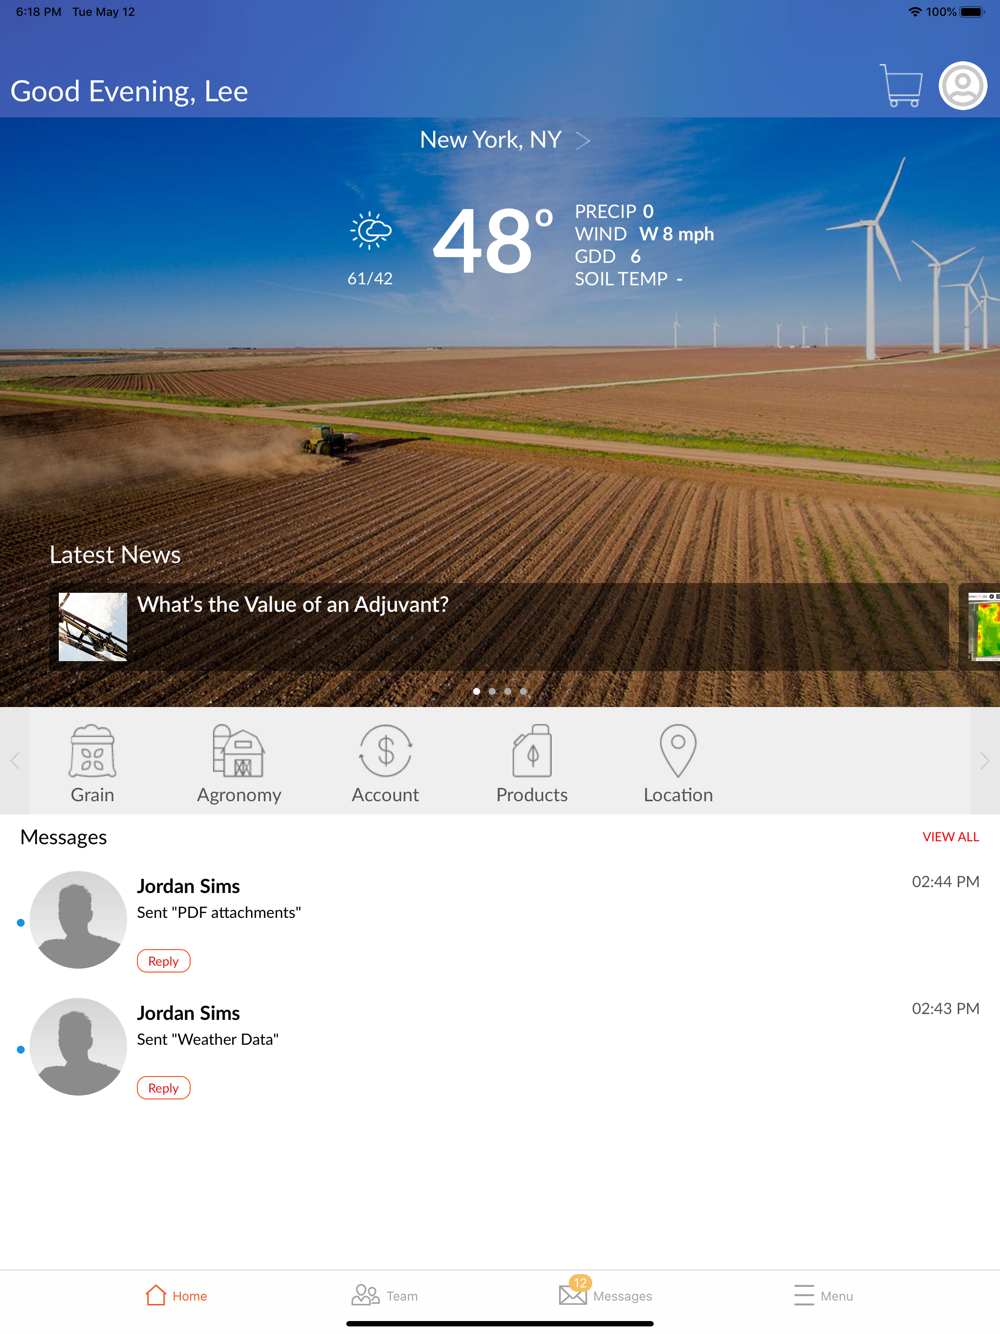
Task: Reply to the PDF attachments message
Action: click(163, 961)
